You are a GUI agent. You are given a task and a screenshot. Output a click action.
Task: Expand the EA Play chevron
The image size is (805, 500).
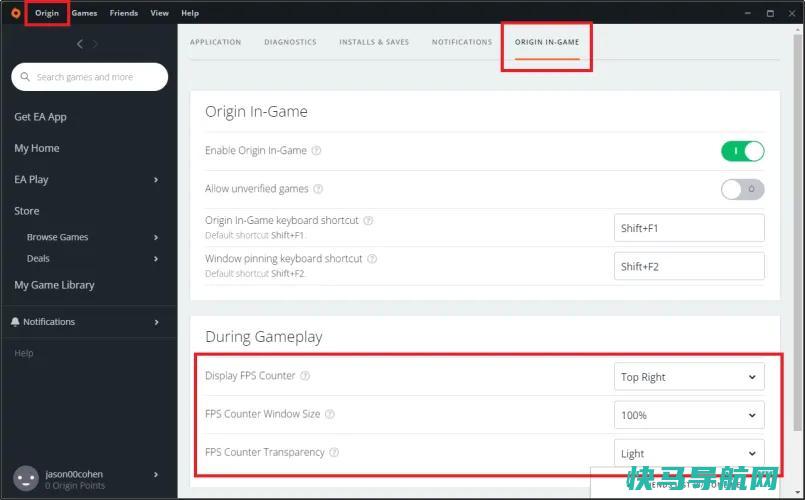click(x=156, y=180)
